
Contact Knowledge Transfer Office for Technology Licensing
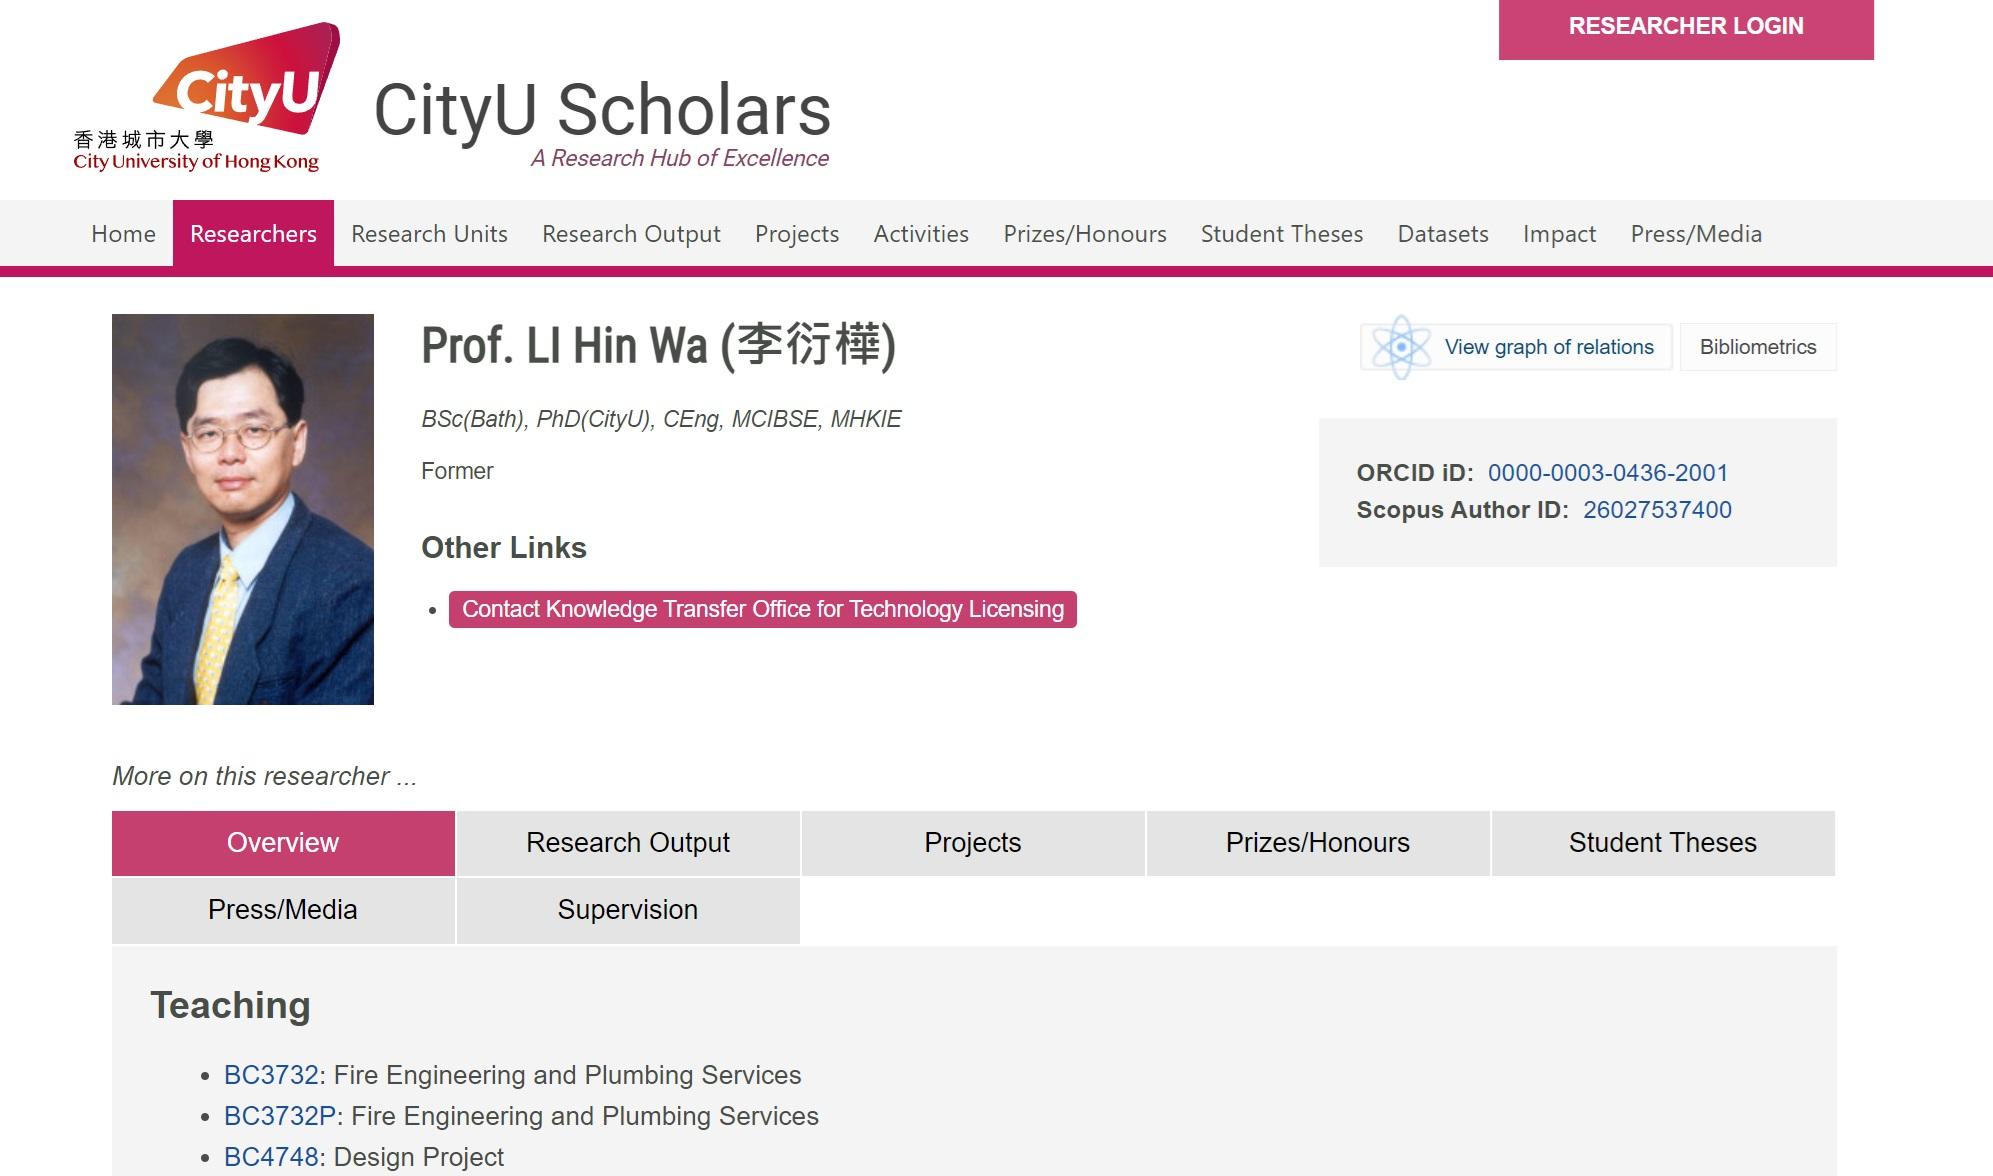coord(762,609)
